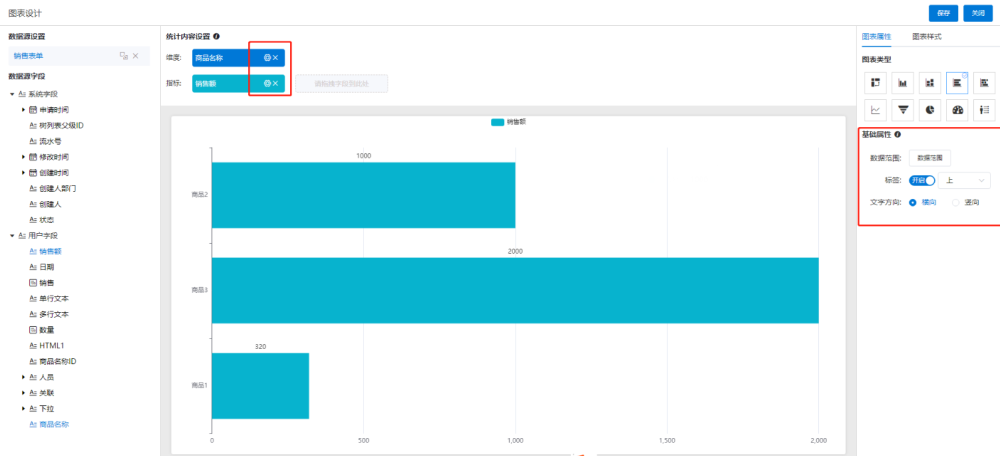Collapse the 系统字段 tree group
This screenshot has height=456, width=1000.
pos(12,94)
